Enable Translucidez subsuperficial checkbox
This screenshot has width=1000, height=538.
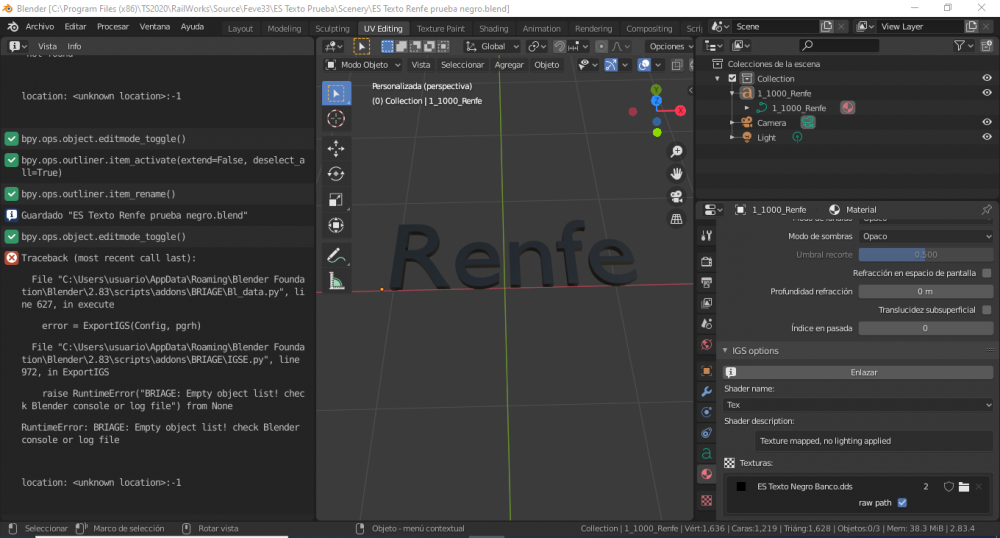pyautogui.click(x=987, y=310)
